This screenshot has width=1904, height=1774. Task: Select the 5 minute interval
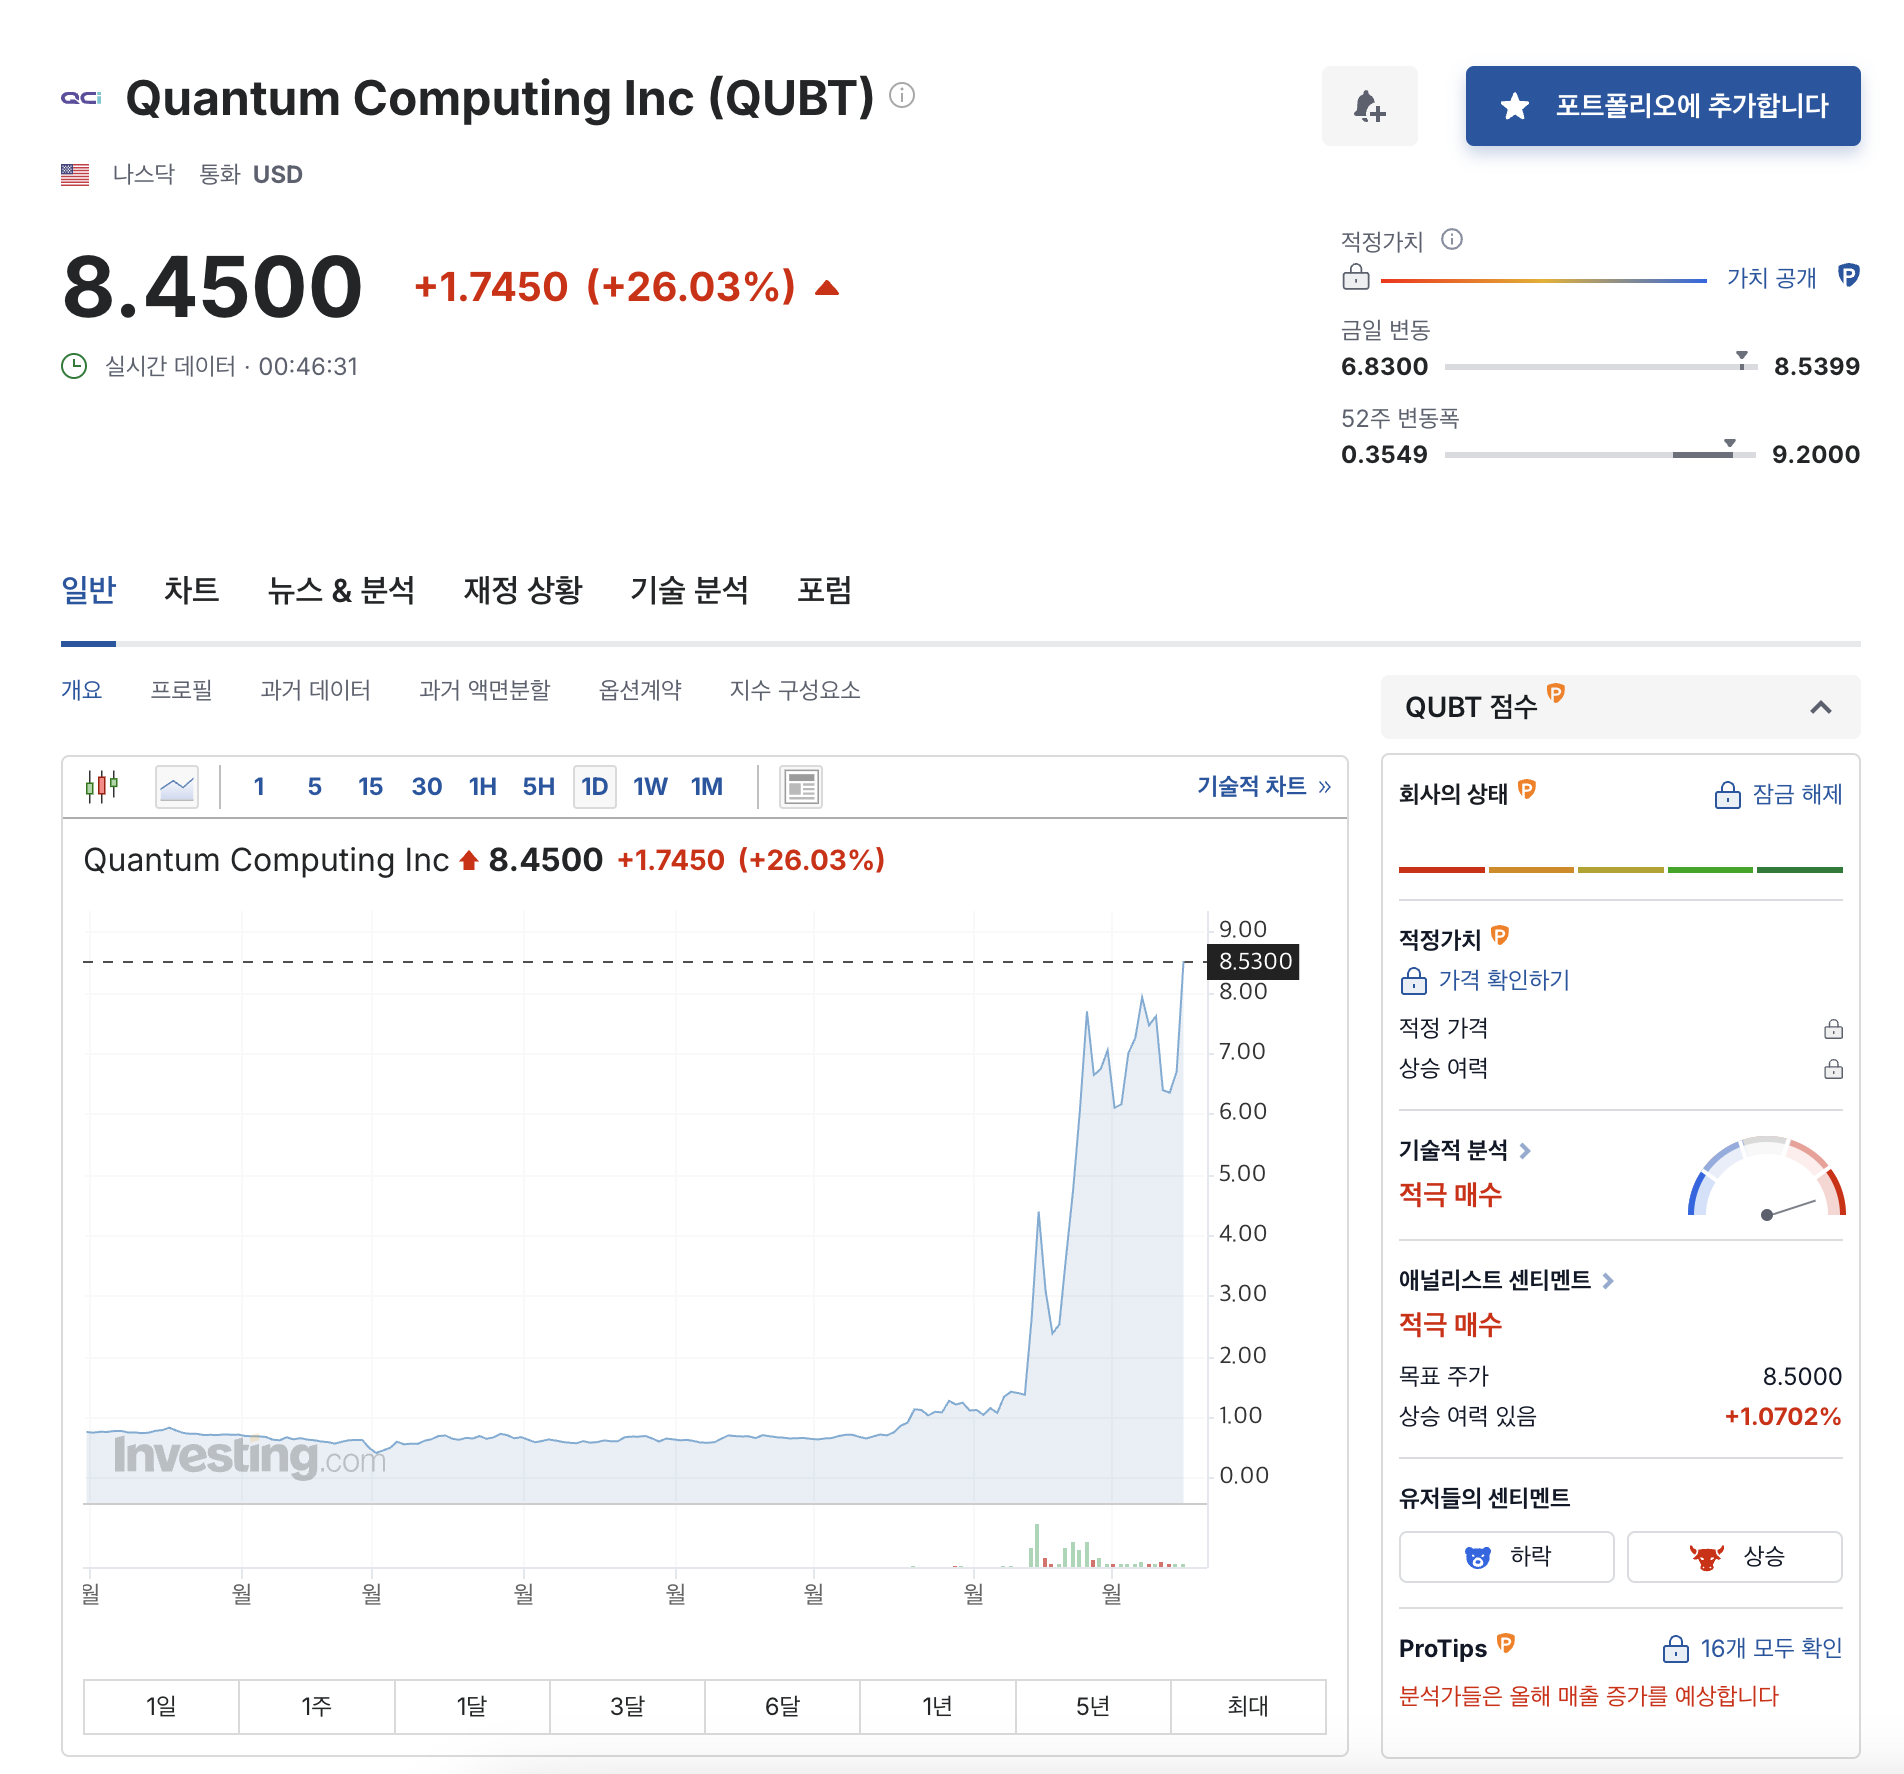tap(315, 787)
